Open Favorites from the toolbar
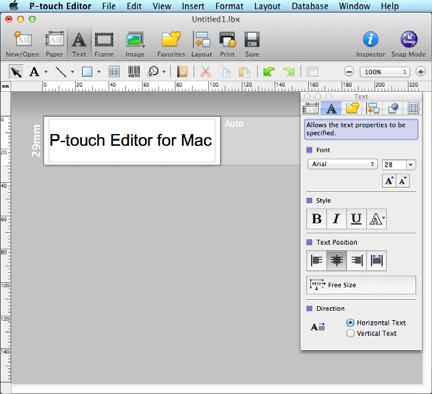 [x=171, y=44]
